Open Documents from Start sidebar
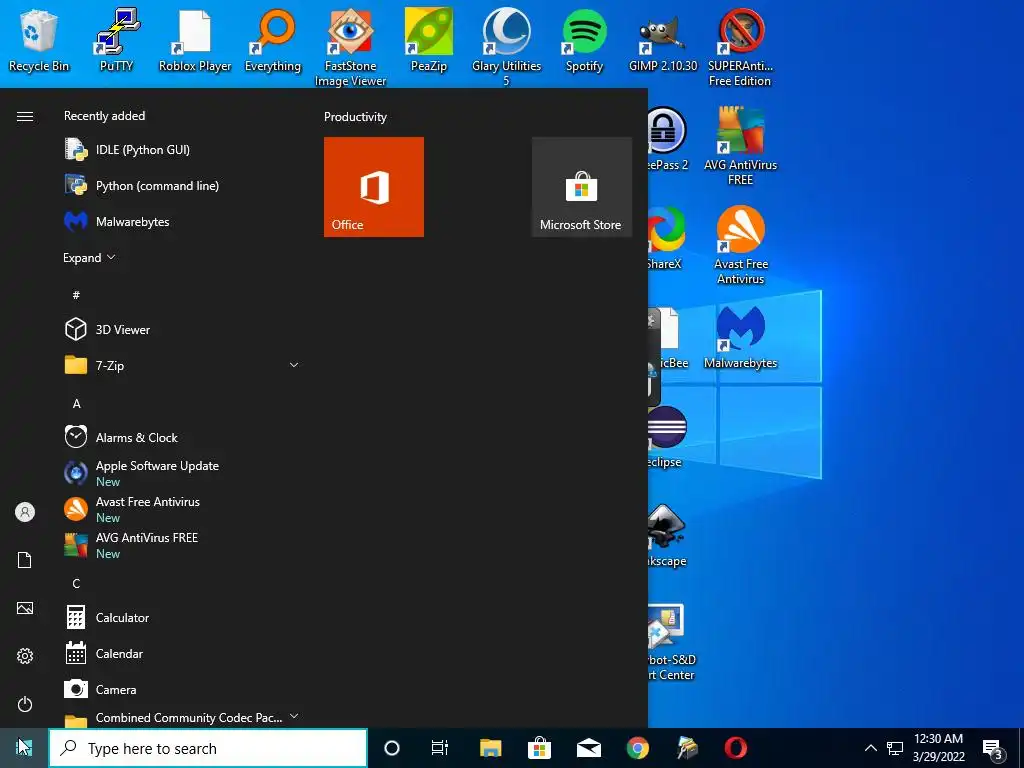 pos(25,560)
